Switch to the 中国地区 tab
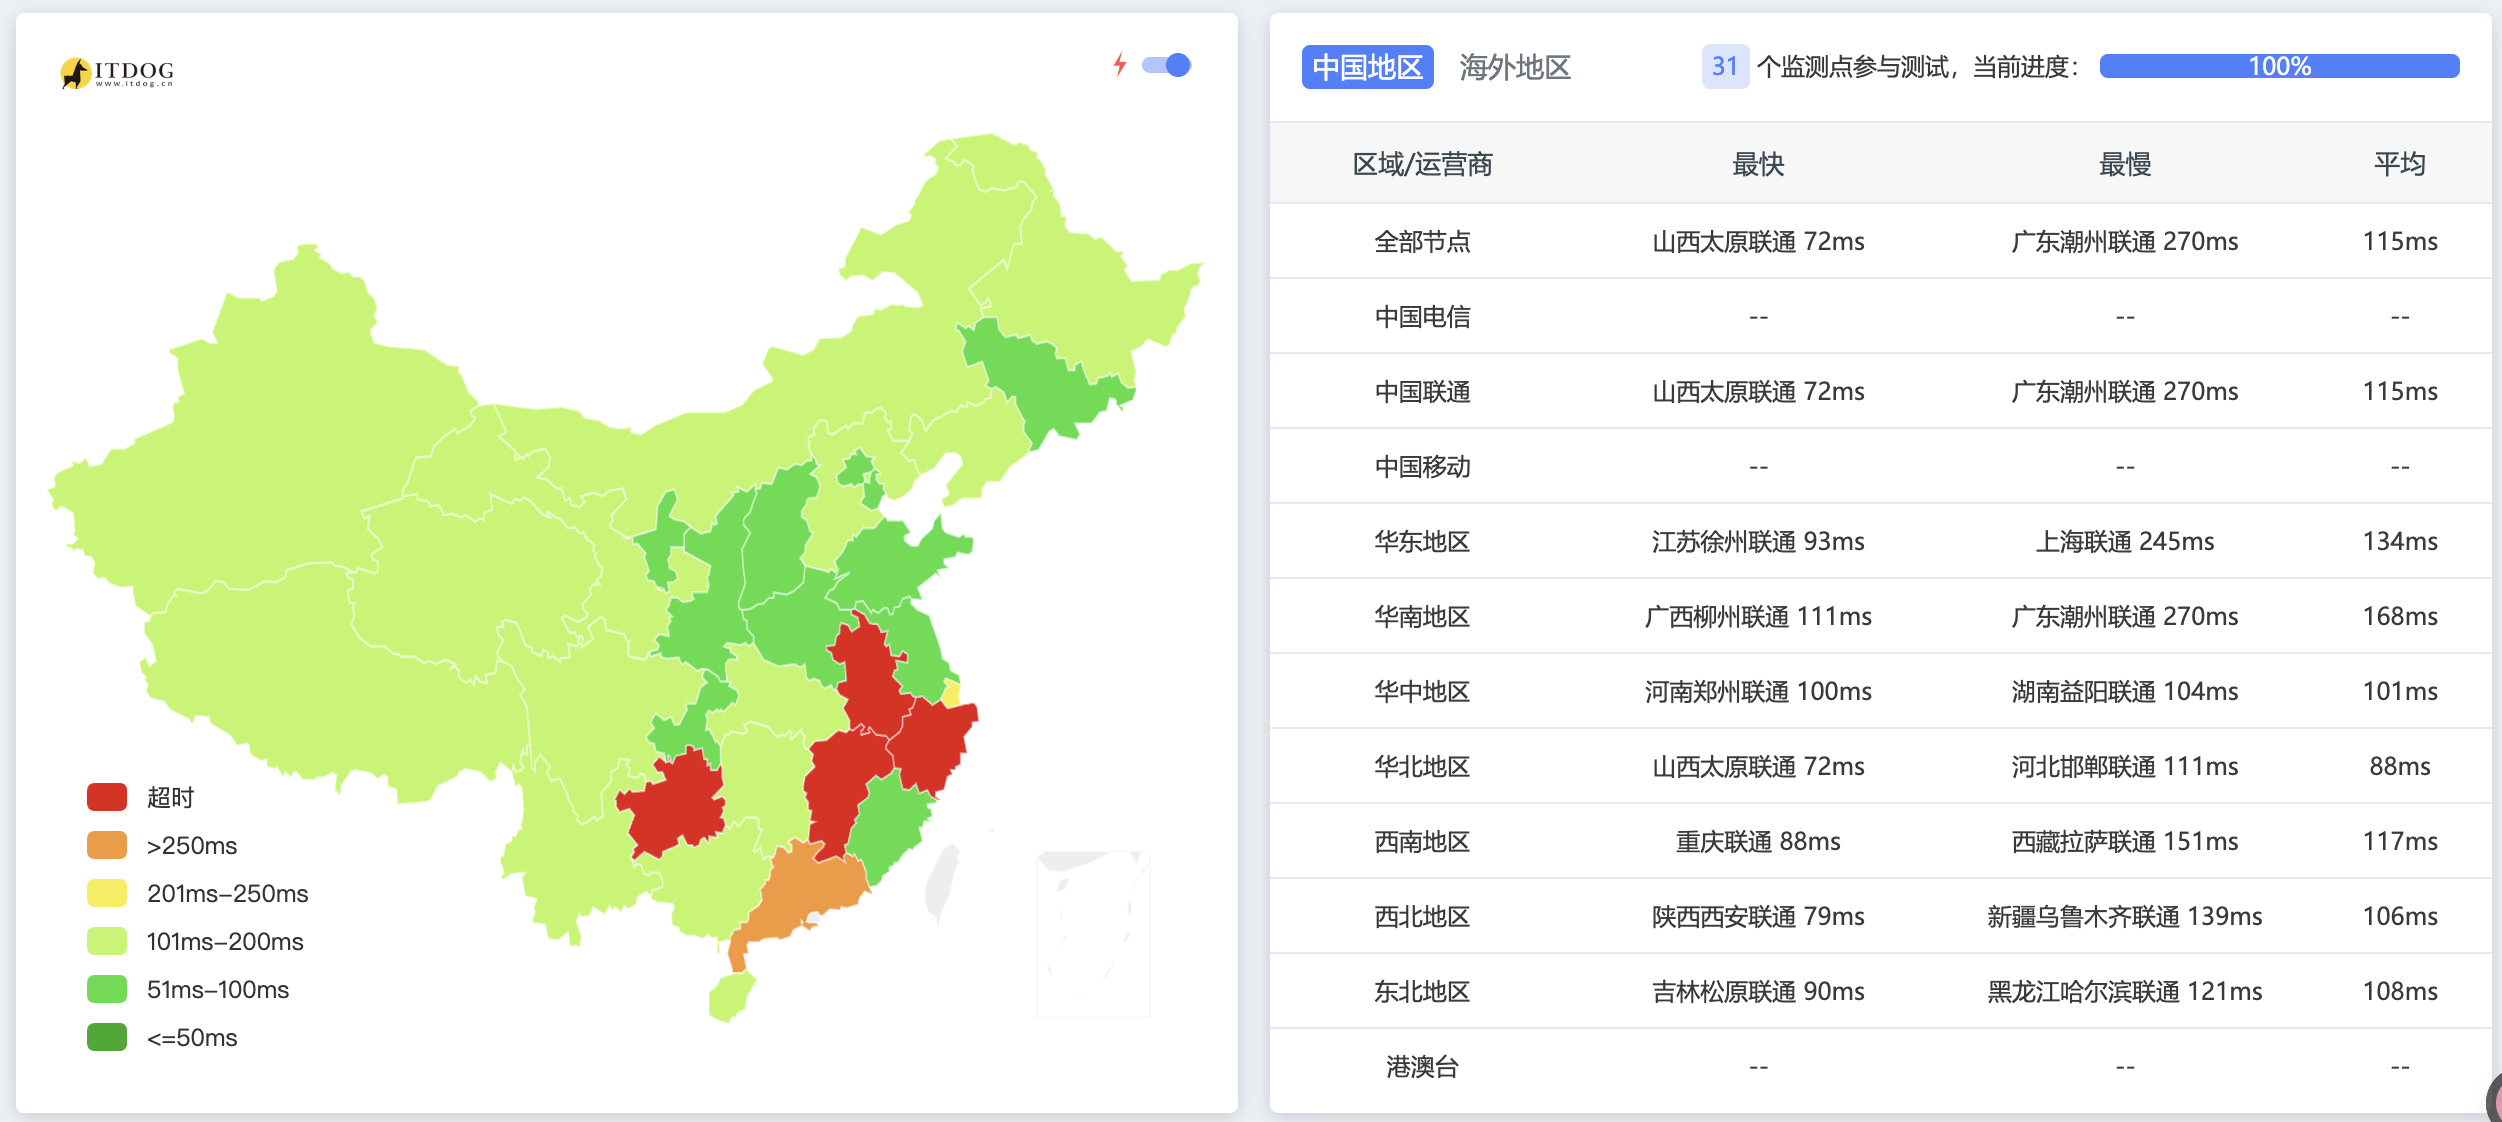This screenshot has height=1122, width=2502. [1367, 67]
